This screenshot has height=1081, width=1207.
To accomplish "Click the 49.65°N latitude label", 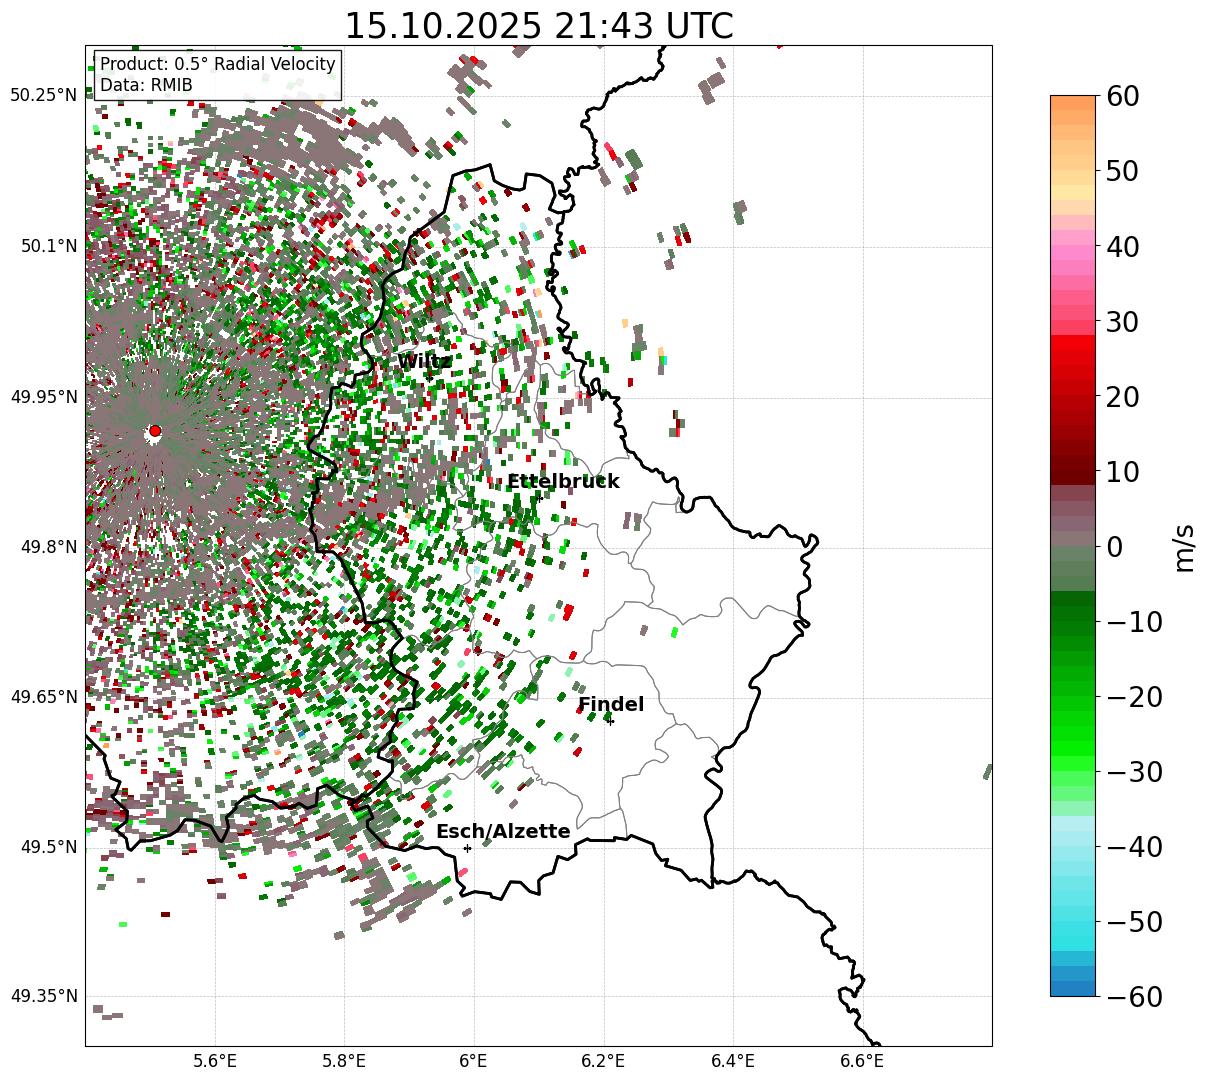I will pos(43,697).
